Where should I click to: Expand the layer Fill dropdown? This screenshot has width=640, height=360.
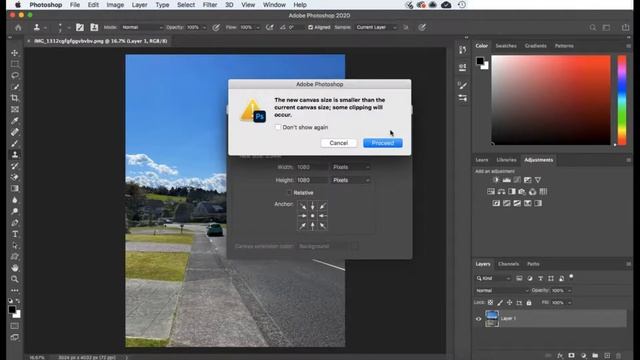pos(569,303)
